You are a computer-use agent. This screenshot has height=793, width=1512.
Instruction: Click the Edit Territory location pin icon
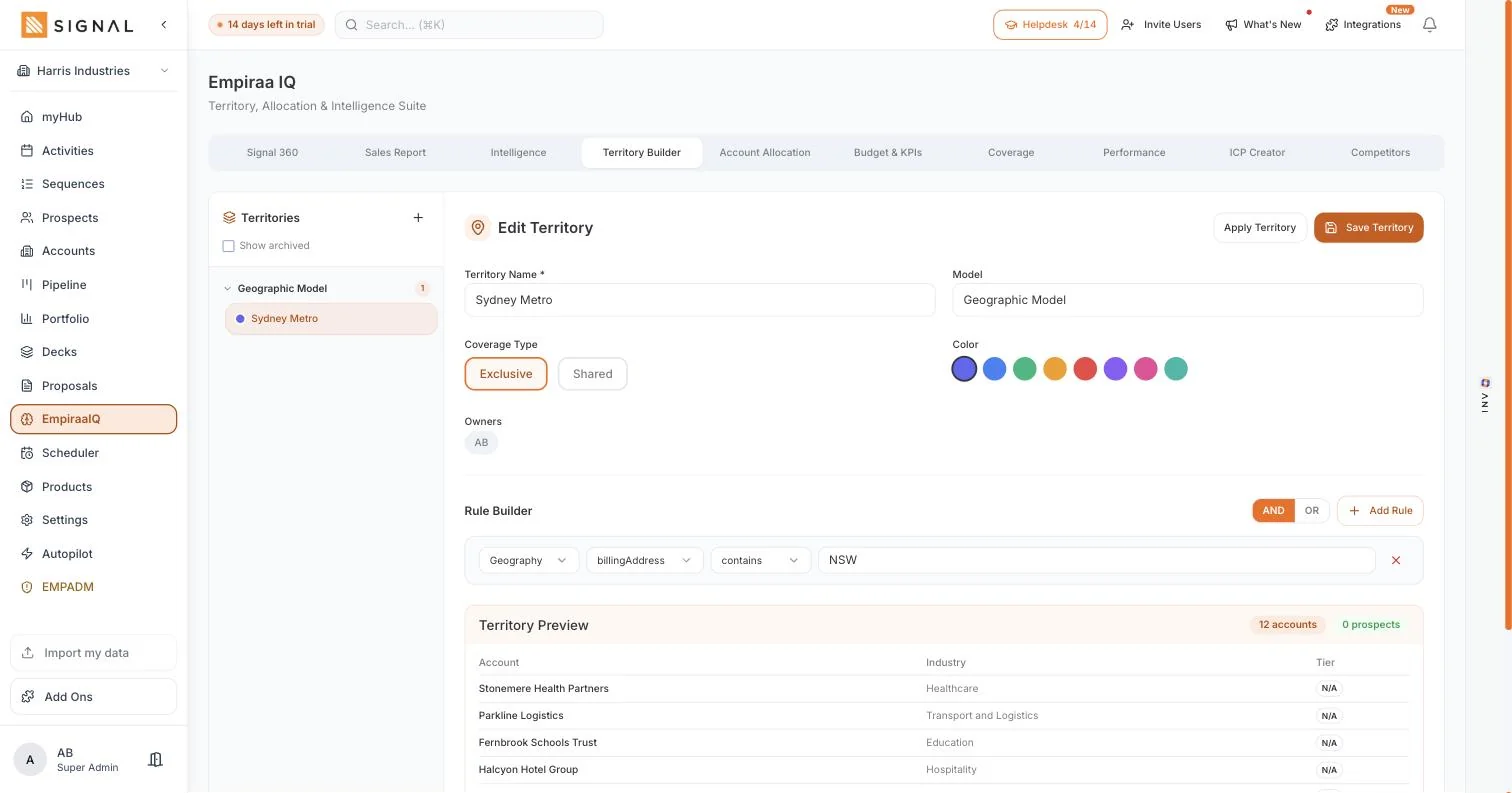click(x=478, y=228)
